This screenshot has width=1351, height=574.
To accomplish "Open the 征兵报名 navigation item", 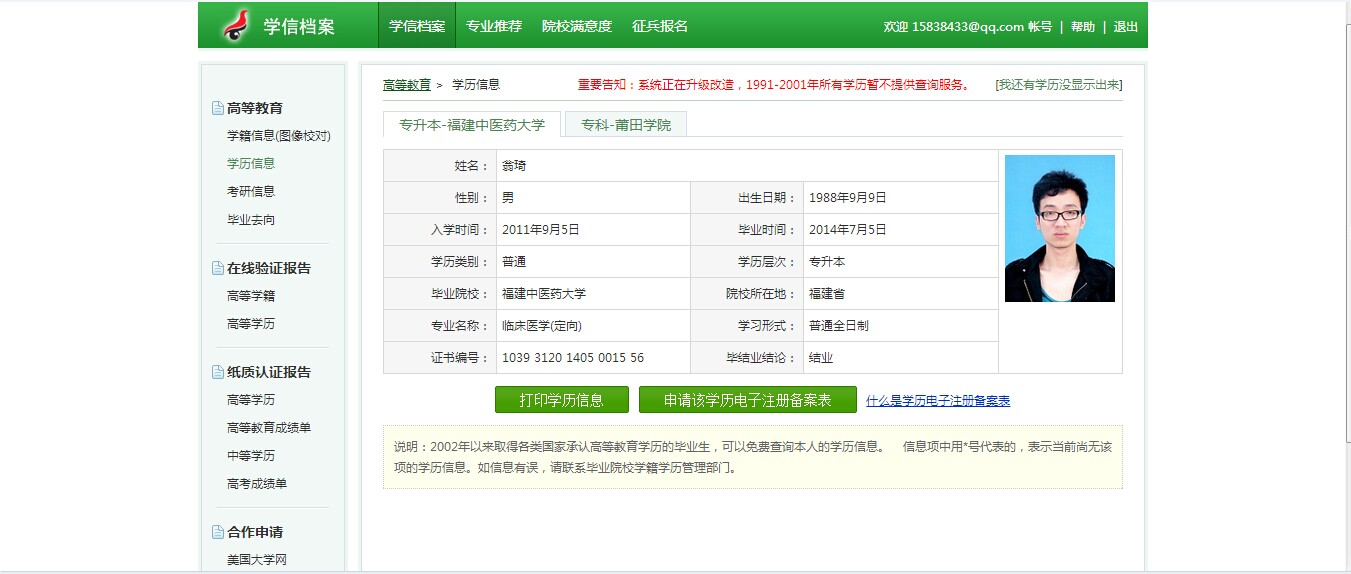I will (x=660, y=26).
